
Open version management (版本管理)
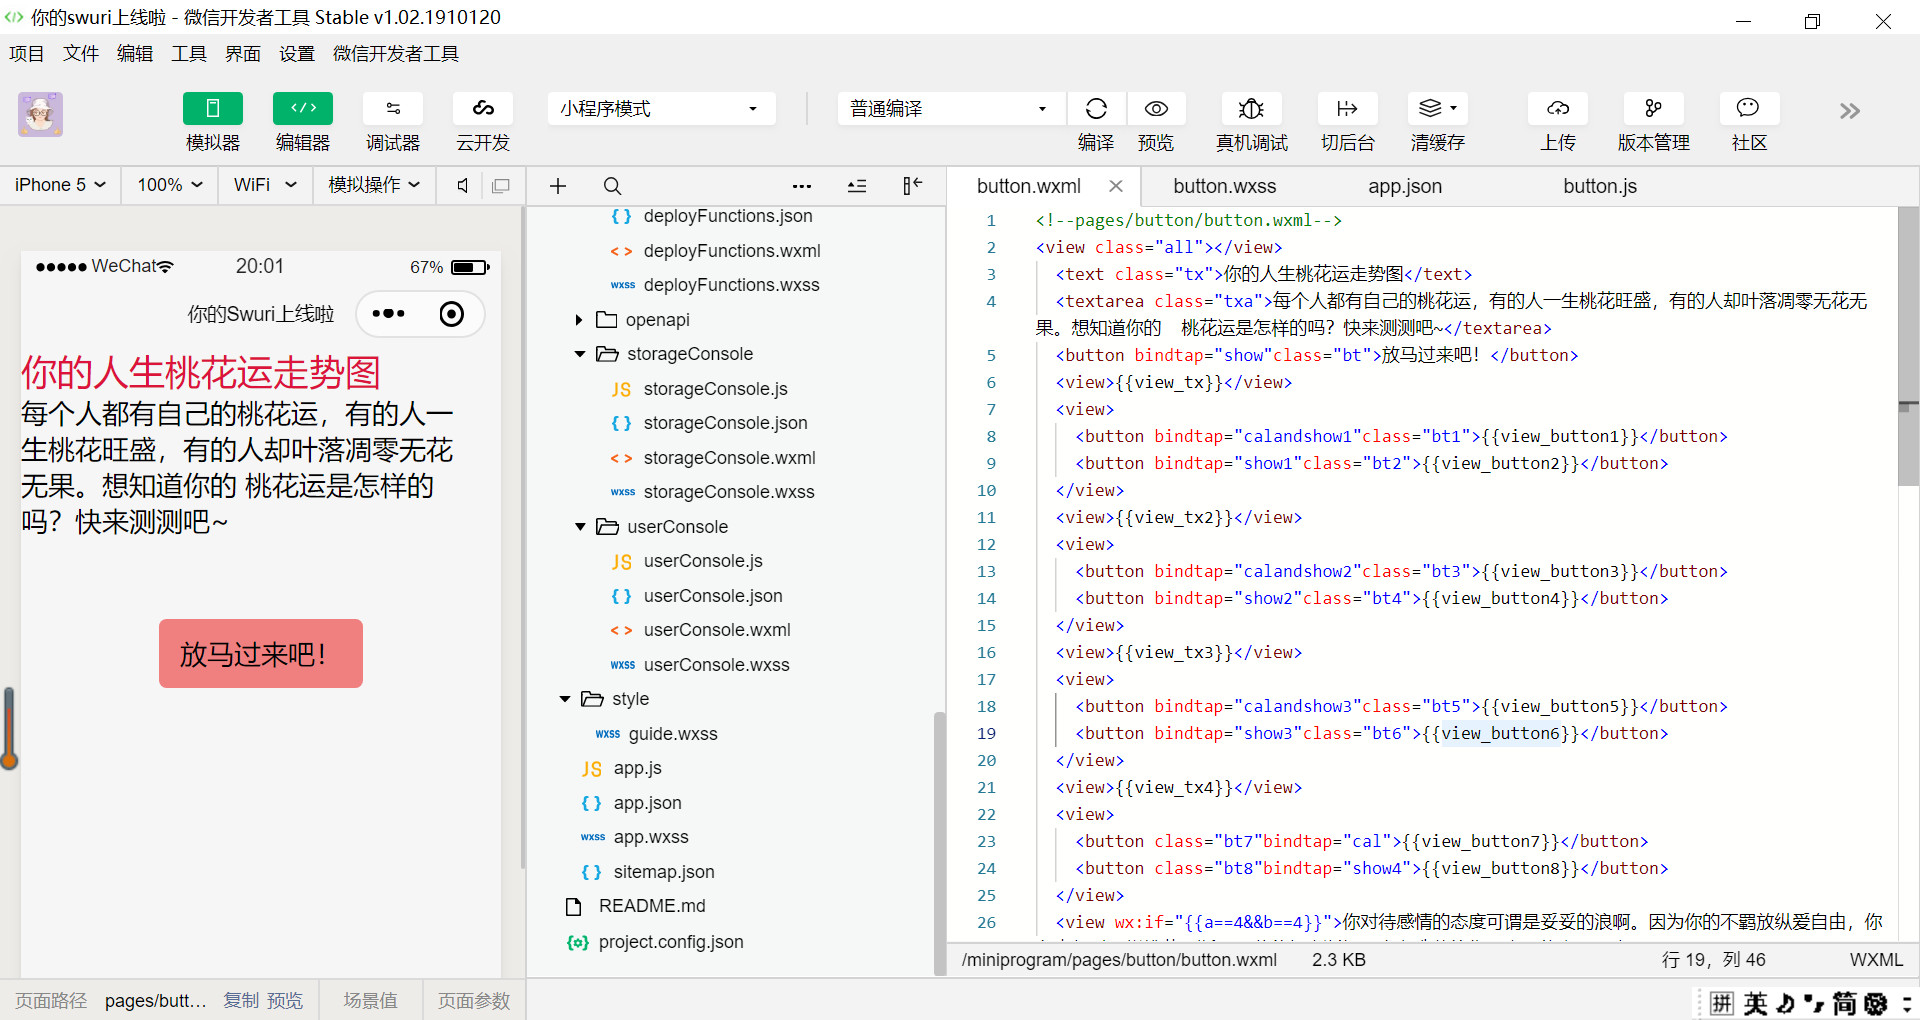tap(1653, 109)
